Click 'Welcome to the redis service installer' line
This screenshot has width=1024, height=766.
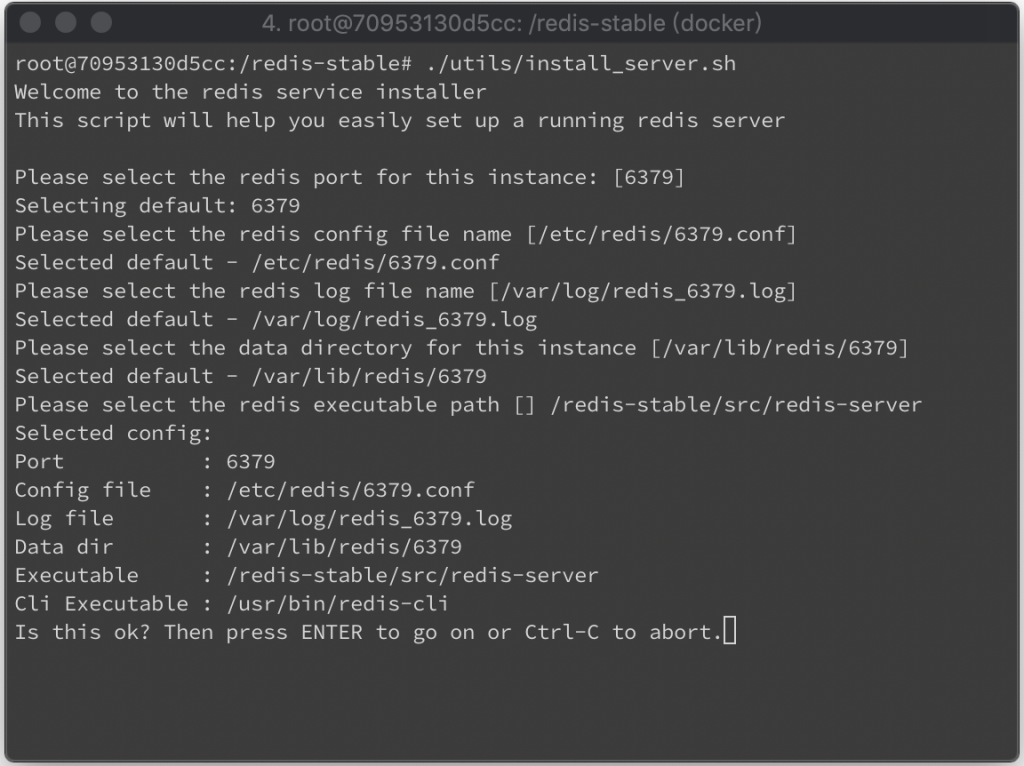(251, 92)
